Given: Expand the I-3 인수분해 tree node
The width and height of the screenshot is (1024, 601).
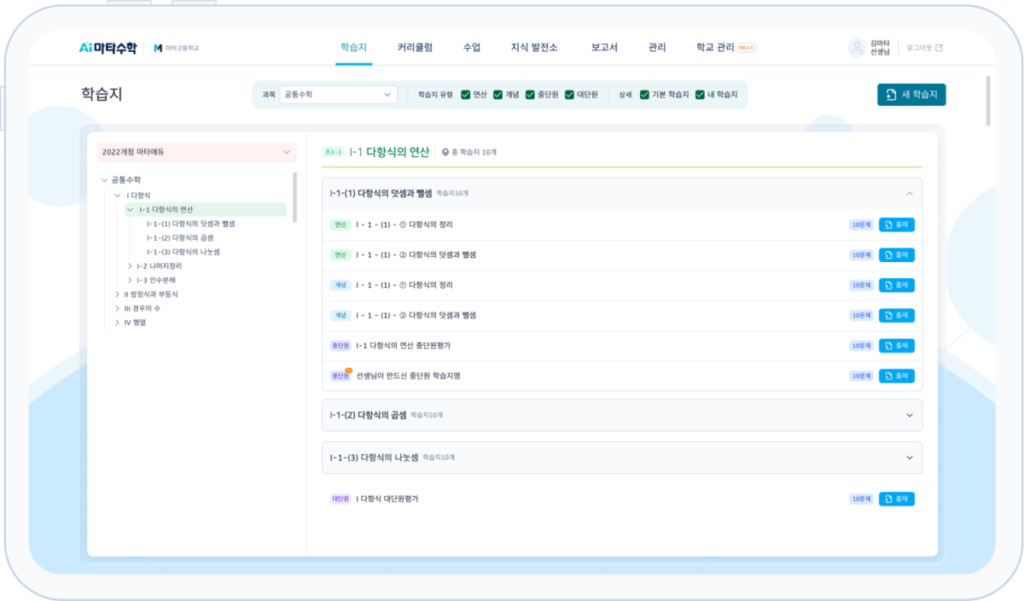Looking at the screenshot, I should pos(129,280).
